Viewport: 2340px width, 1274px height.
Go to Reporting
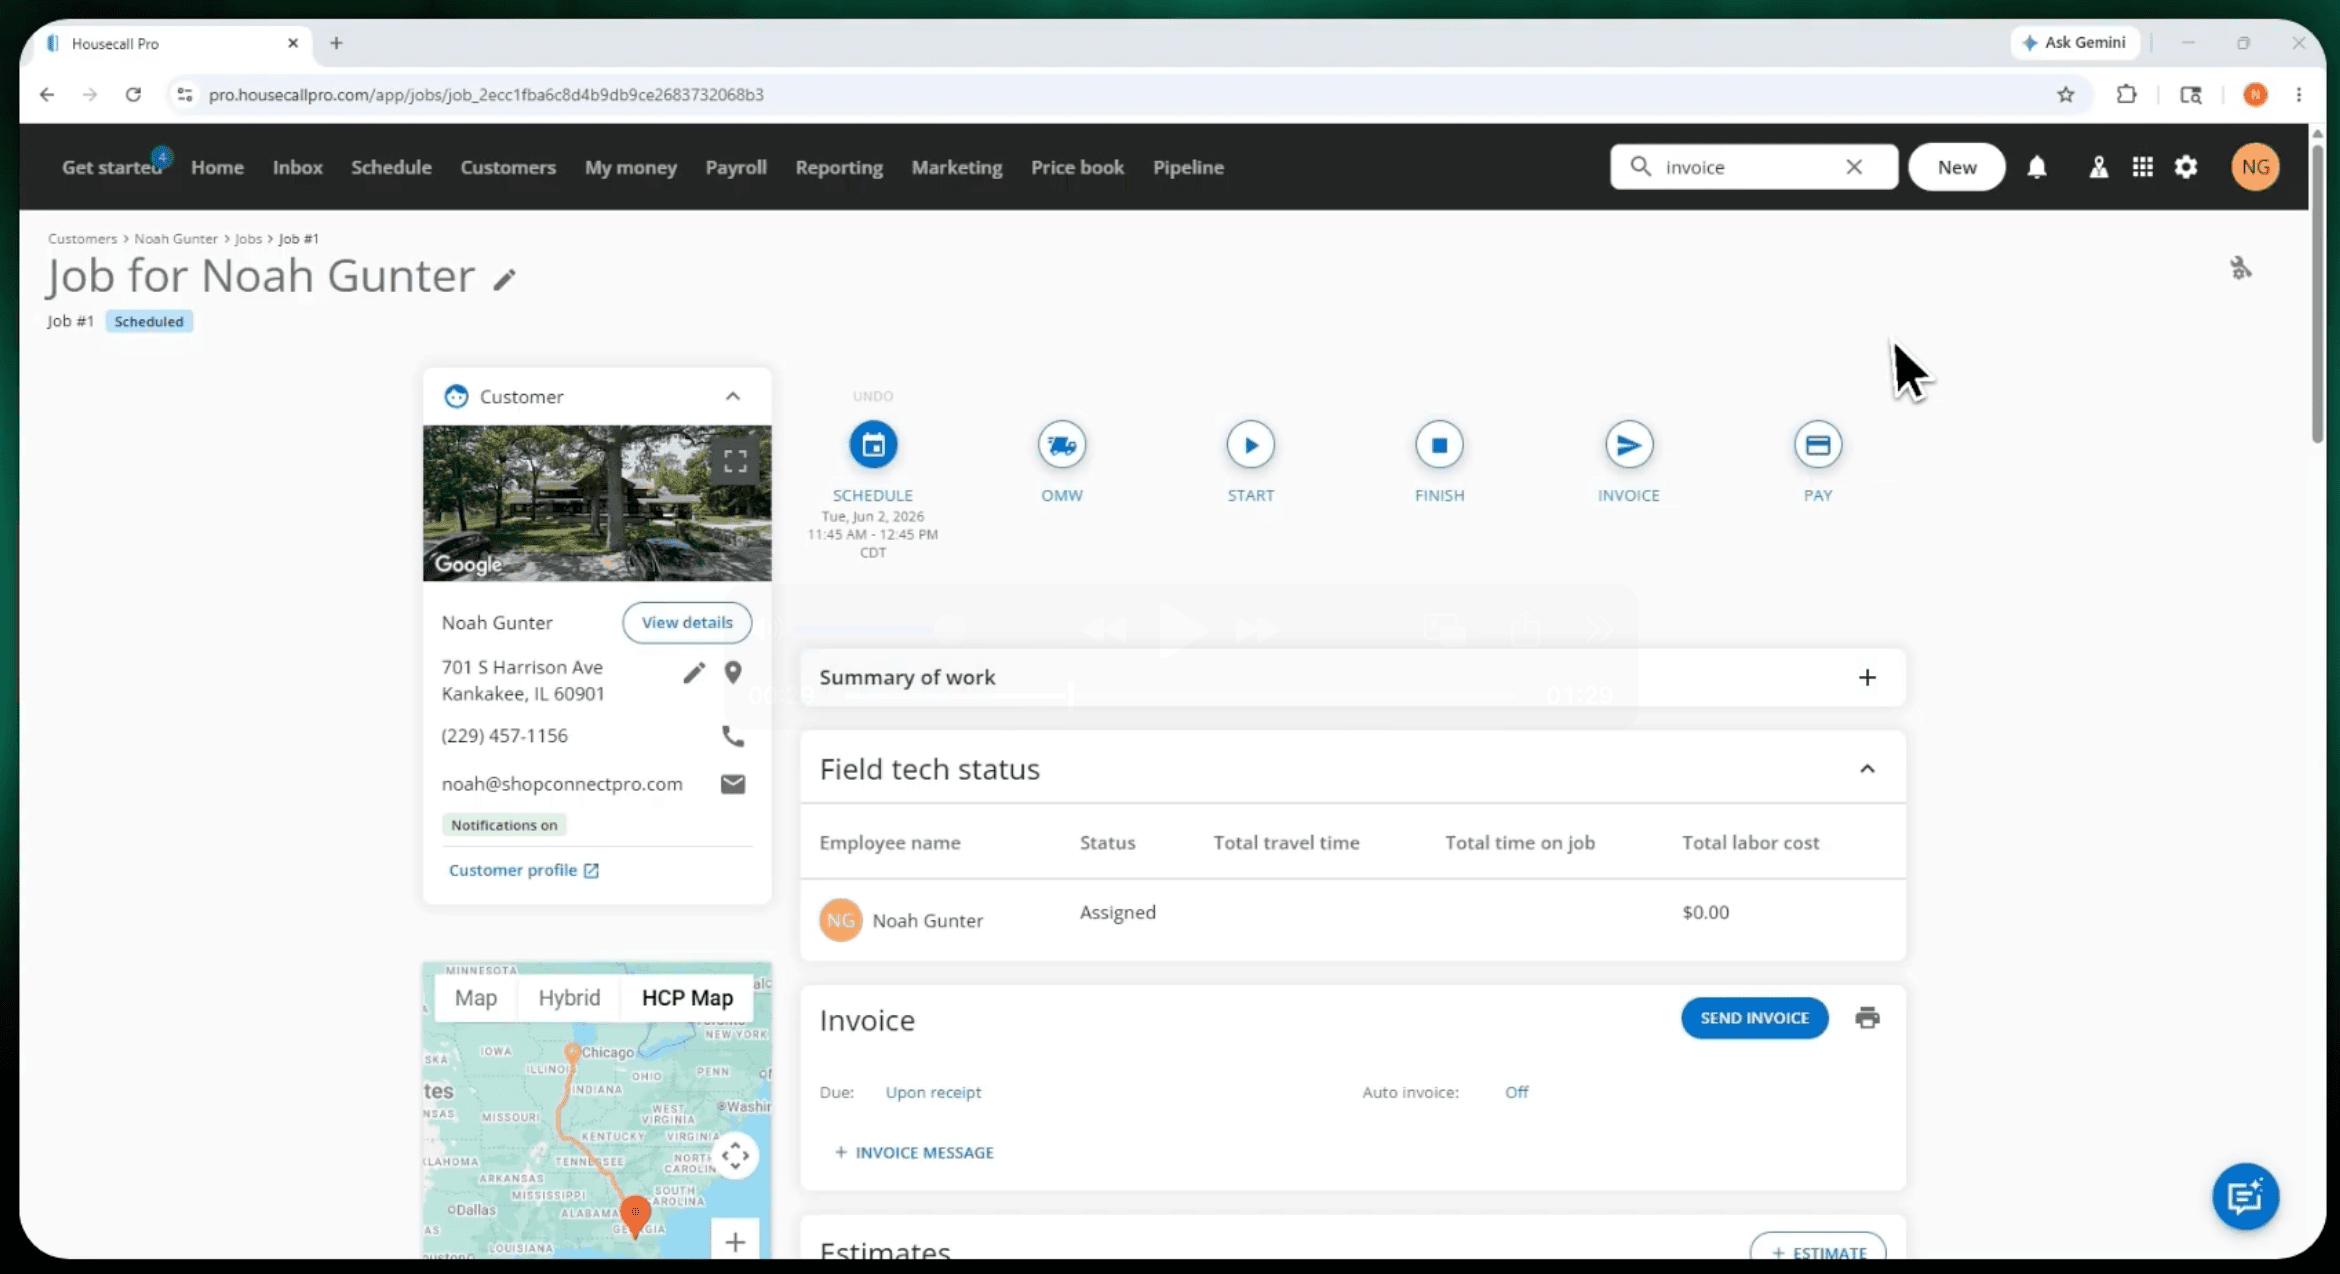(839, 167)
